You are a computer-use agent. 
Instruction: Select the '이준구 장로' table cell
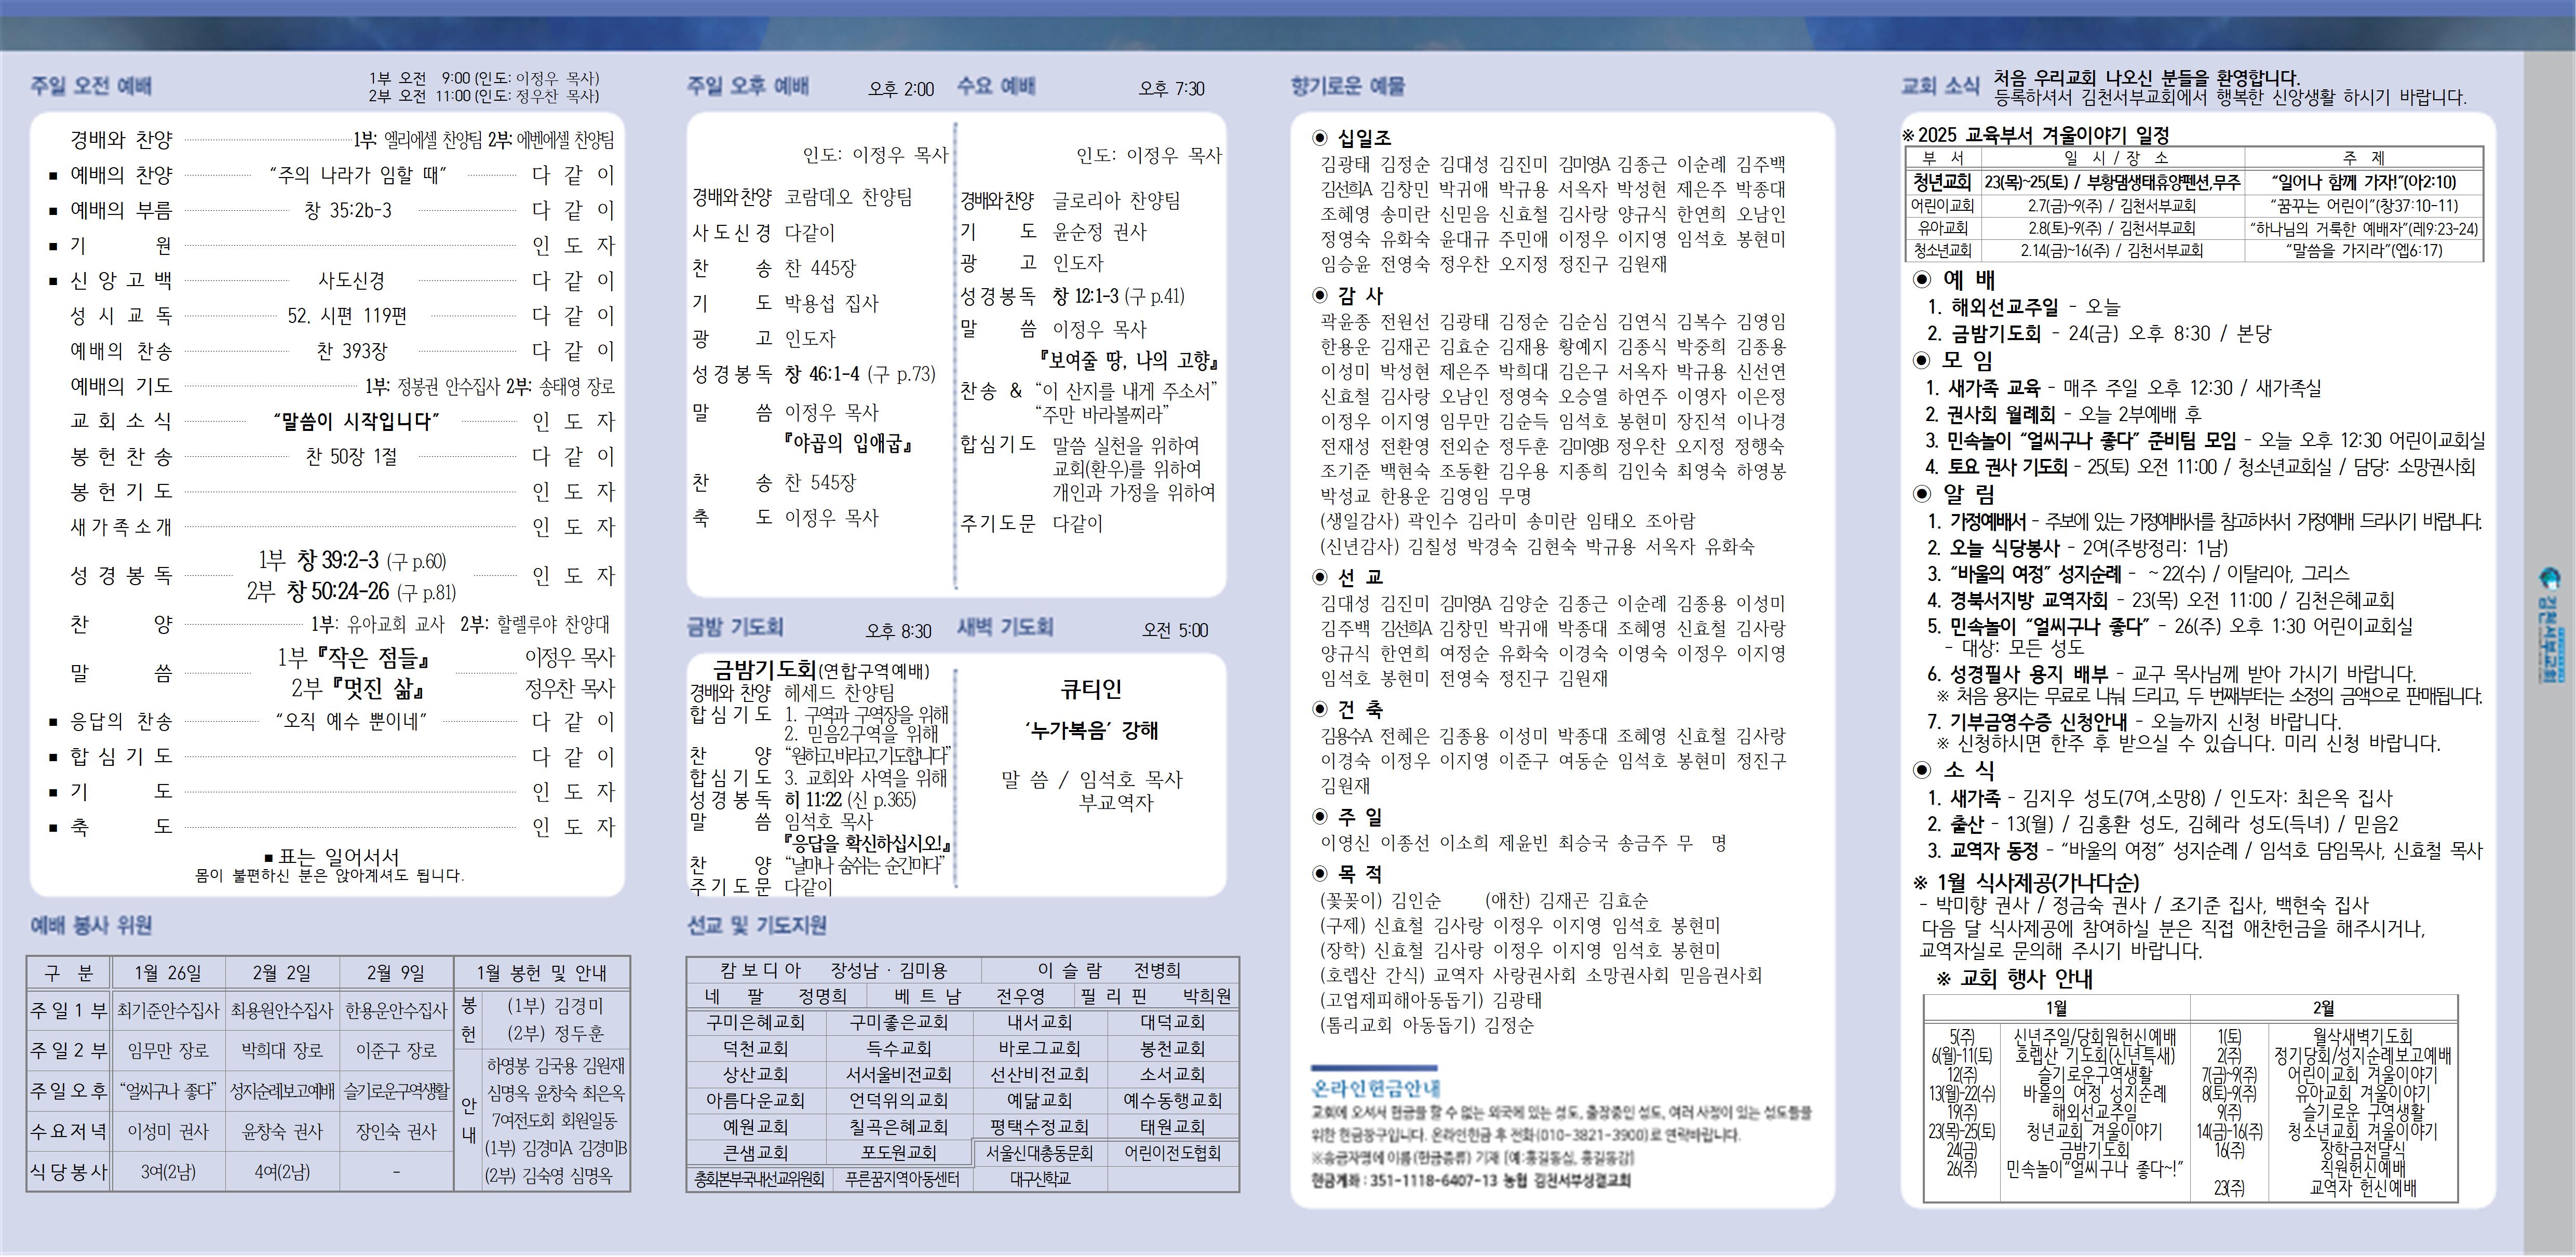coord(396,1050)
